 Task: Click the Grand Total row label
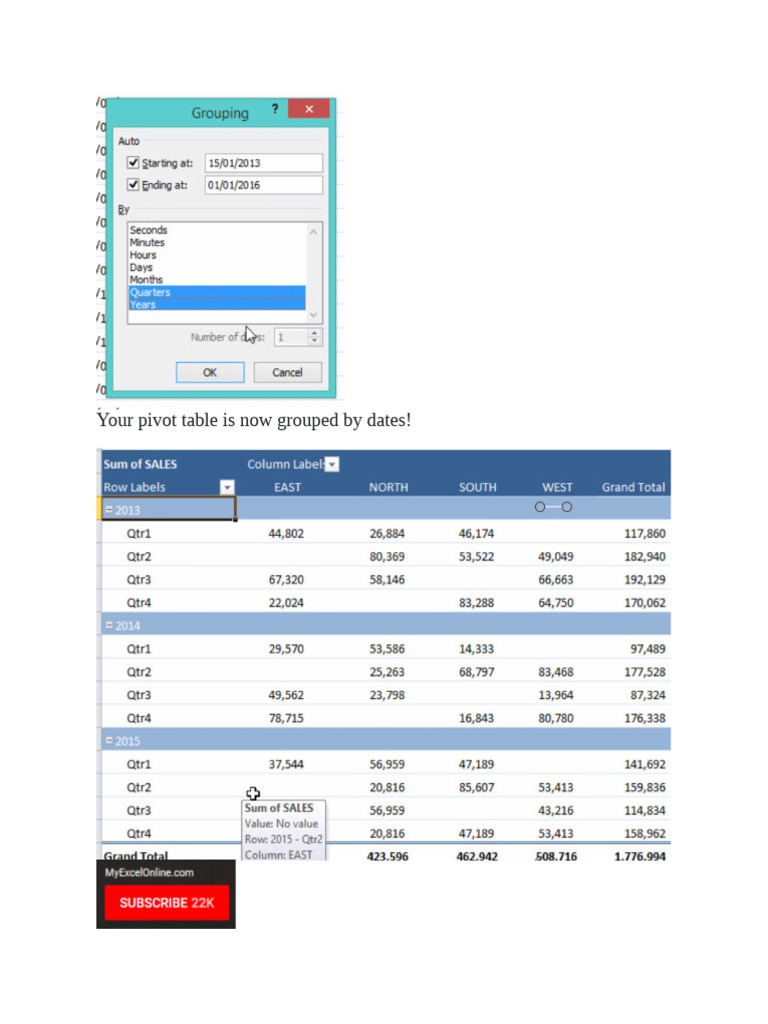click(136, 856)
